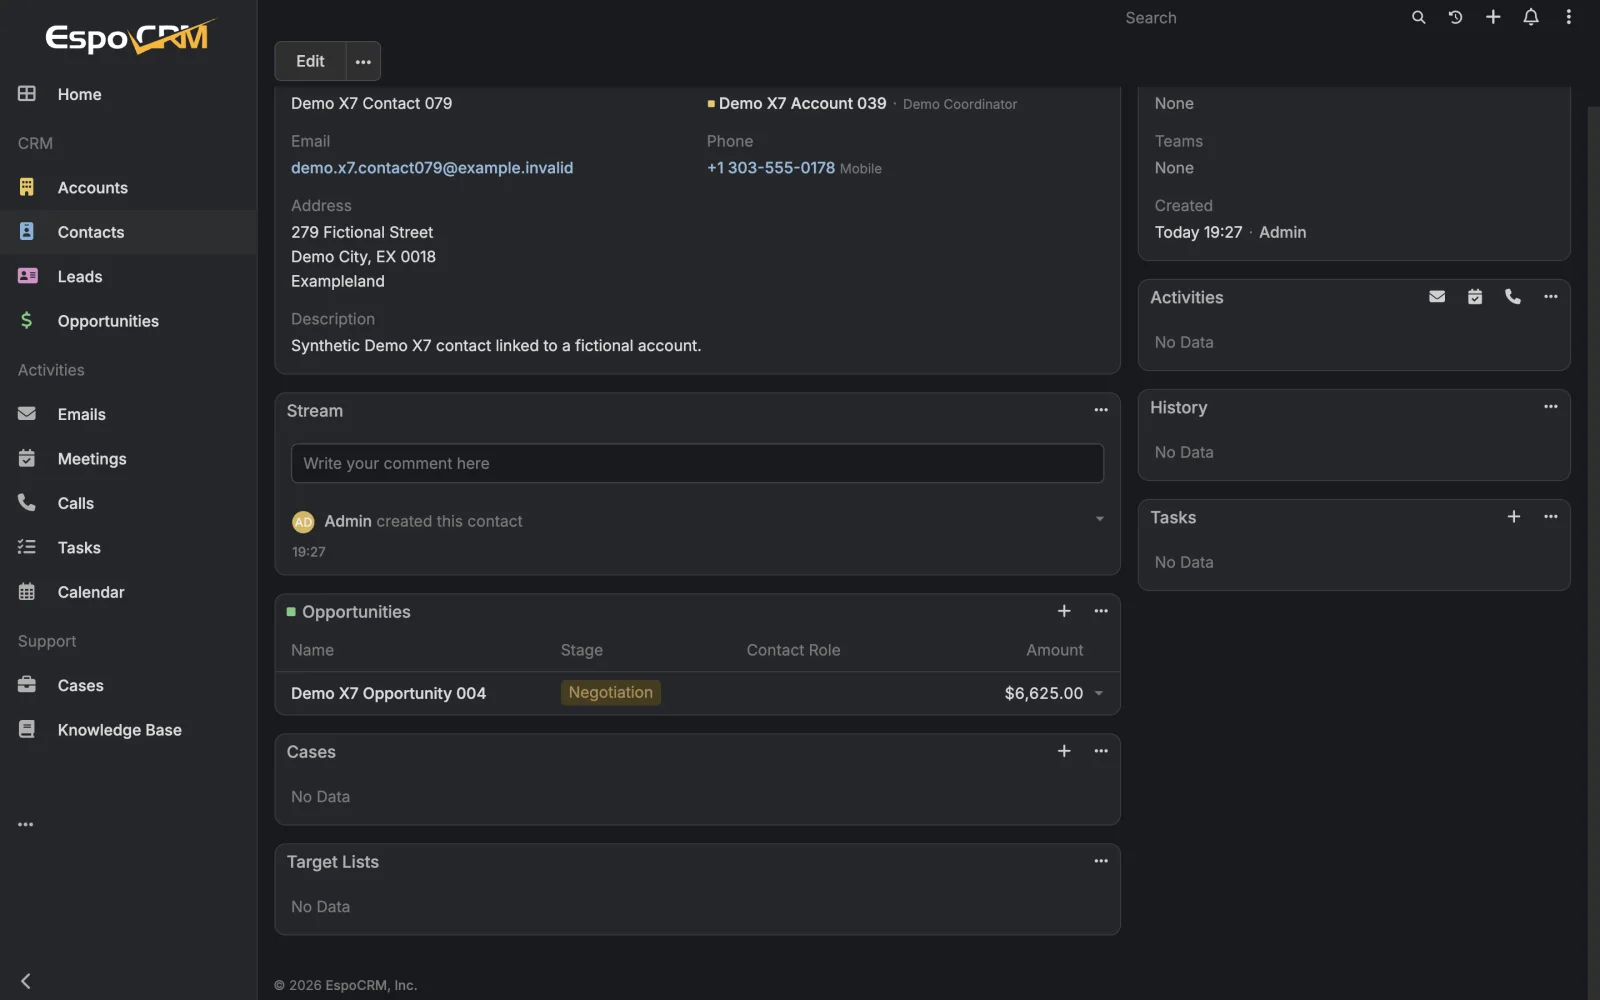Open global search magnifier icon

(1418, 17)
